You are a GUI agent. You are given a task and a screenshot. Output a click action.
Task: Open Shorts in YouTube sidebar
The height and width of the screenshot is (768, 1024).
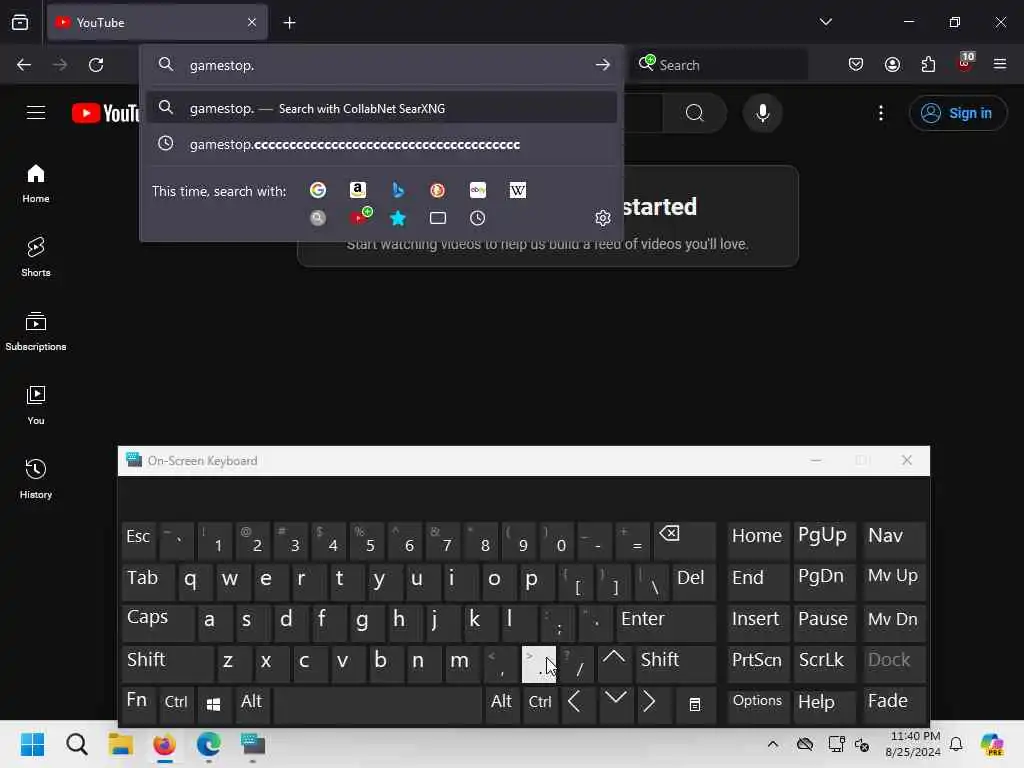click(36, 257)
